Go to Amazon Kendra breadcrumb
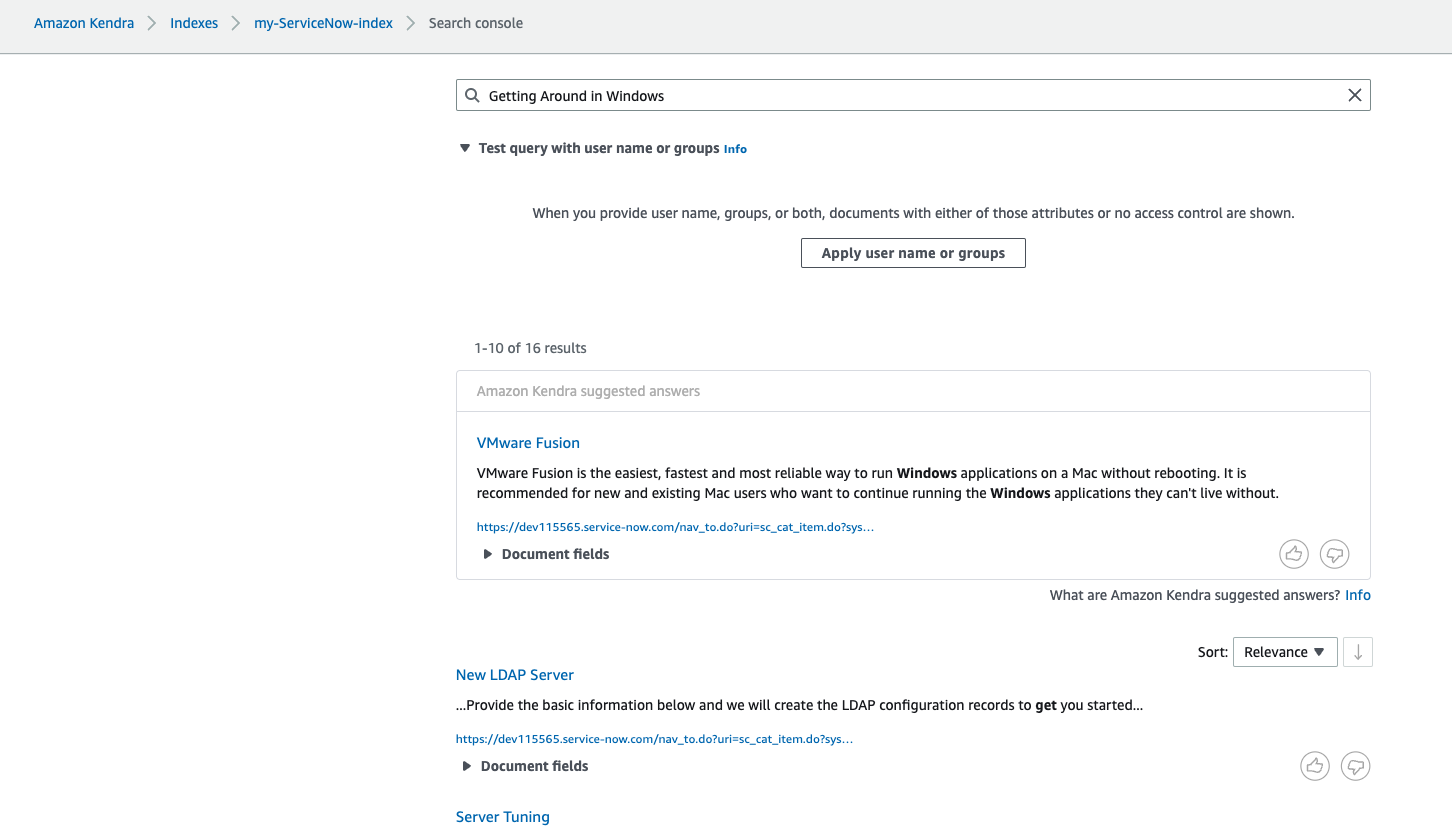 (84, 23)
